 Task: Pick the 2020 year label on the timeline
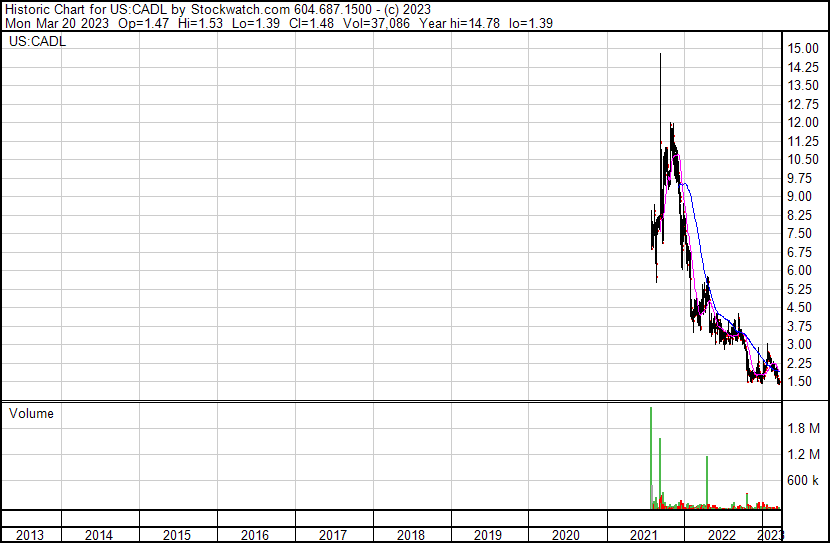[x=566, y=535]
